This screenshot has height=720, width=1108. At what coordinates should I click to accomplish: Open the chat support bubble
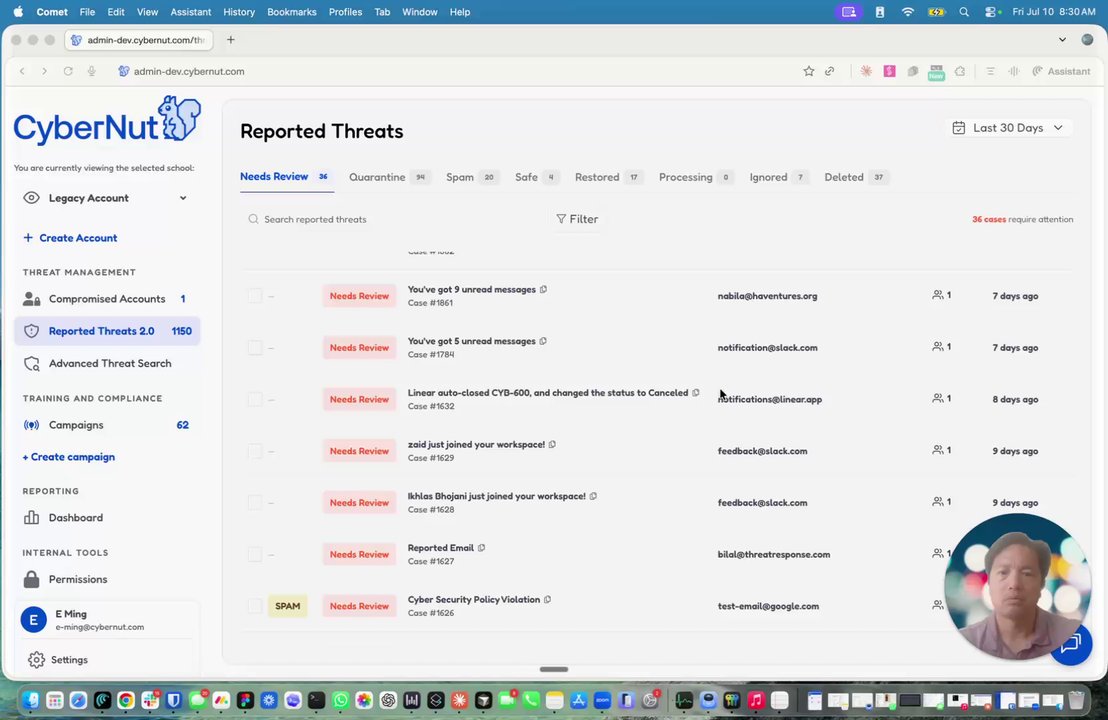[x=1071, y=643]
